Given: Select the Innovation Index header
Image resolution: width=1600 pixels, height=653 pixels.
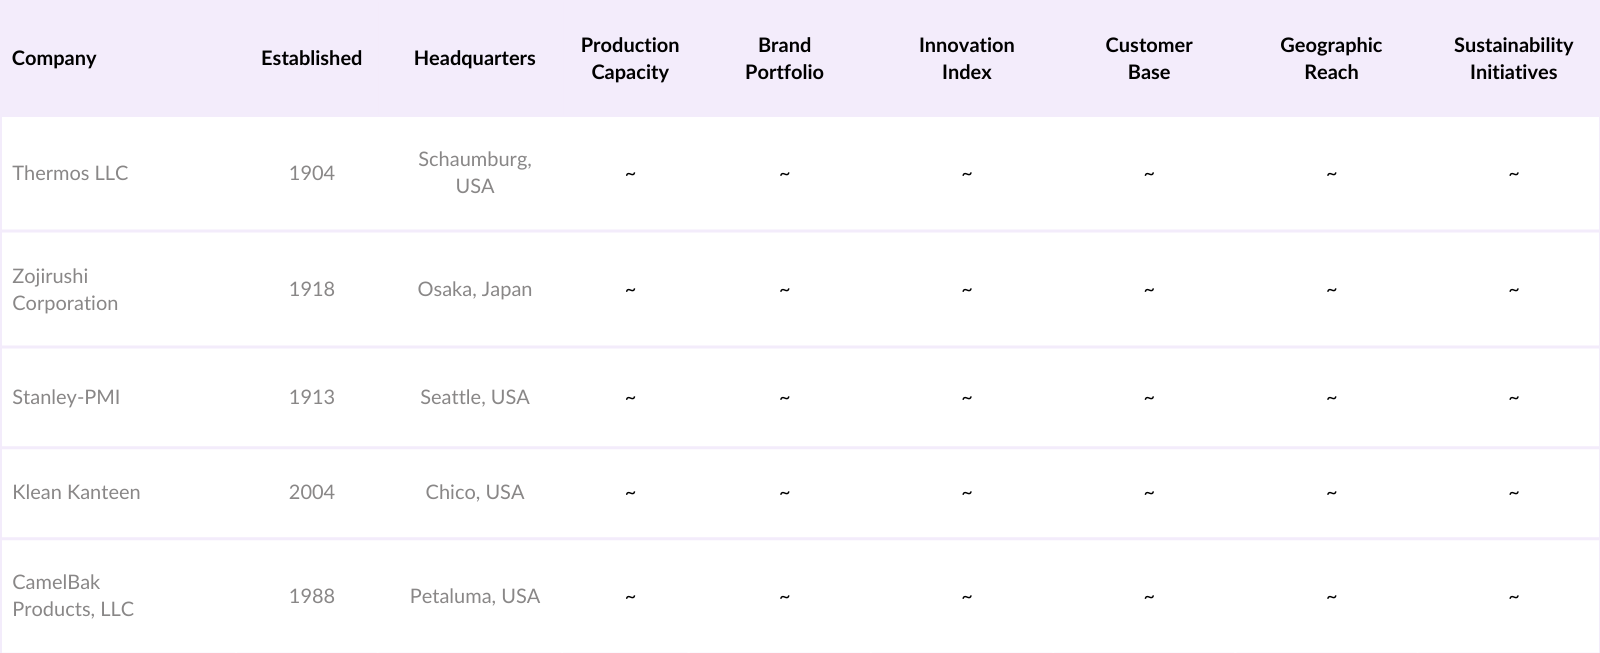Looking at the screenshot, I should [x=966, y=58].
